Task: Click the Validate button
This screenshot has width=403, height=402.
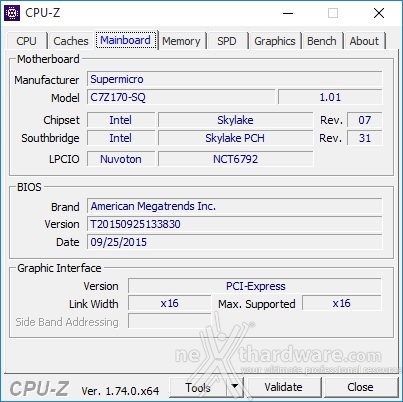Action: [284, 387]
